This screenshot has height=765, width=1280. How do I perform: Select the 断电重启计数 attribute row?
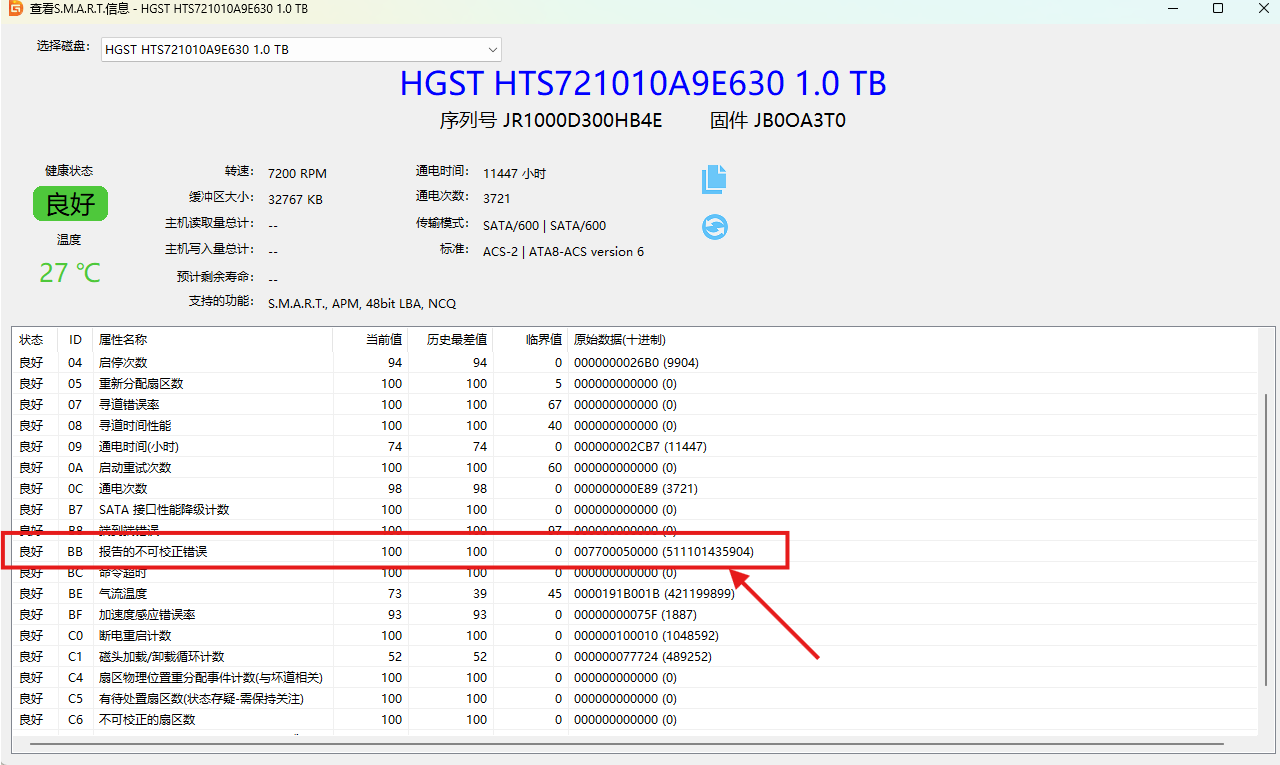[635, 635]
